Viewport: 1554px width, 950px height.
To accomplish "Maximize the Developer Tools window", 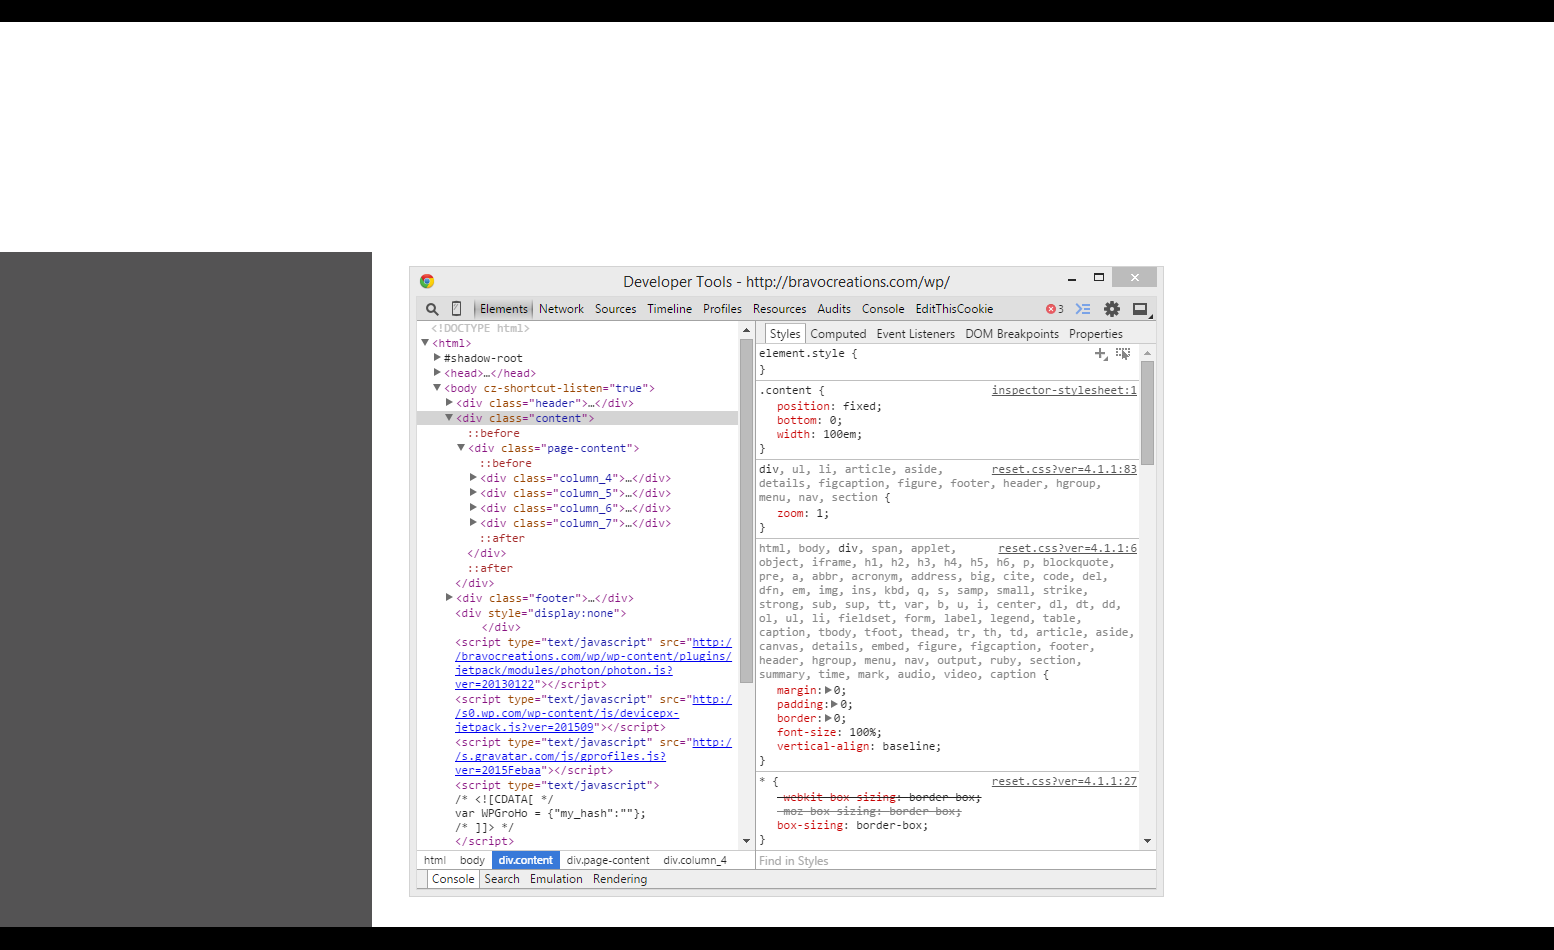I will (1099, 277).
